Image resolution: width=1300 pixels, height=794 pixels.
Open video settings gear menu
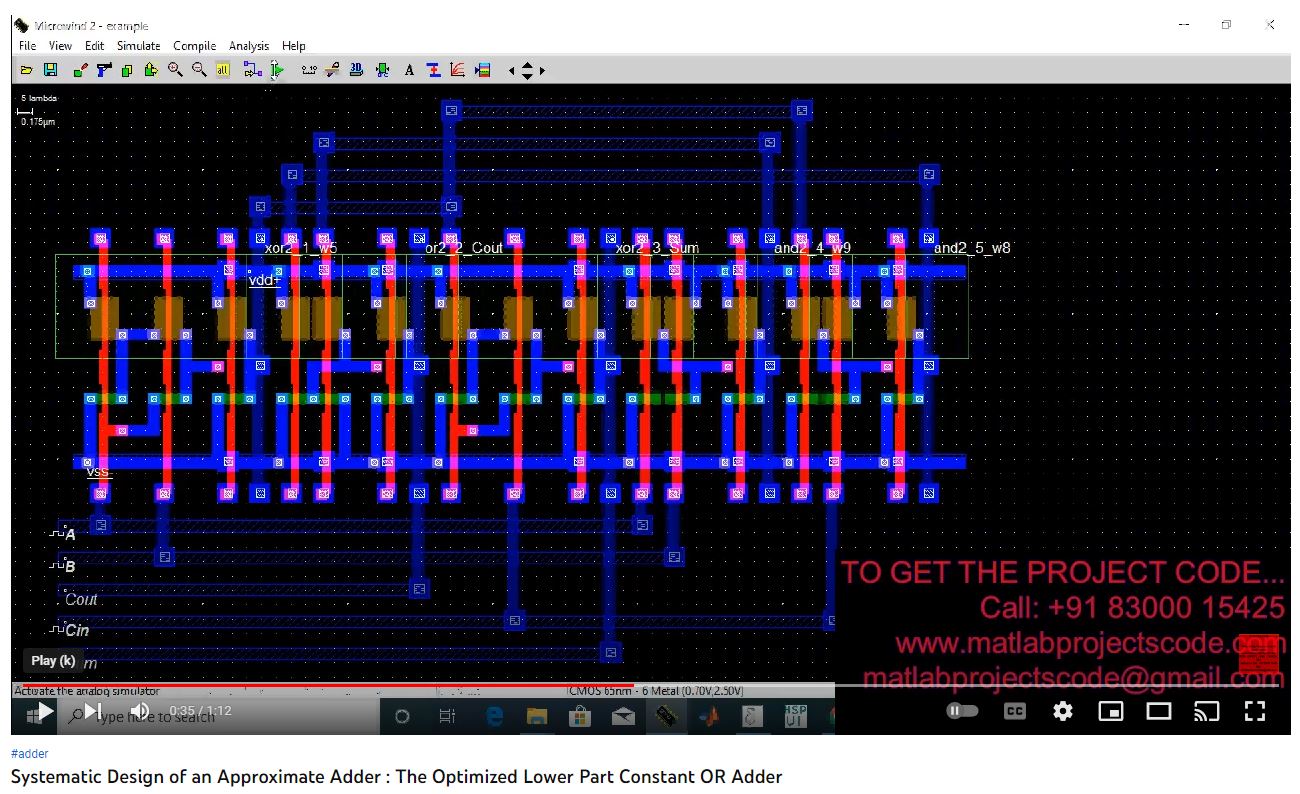[1063, 711]
